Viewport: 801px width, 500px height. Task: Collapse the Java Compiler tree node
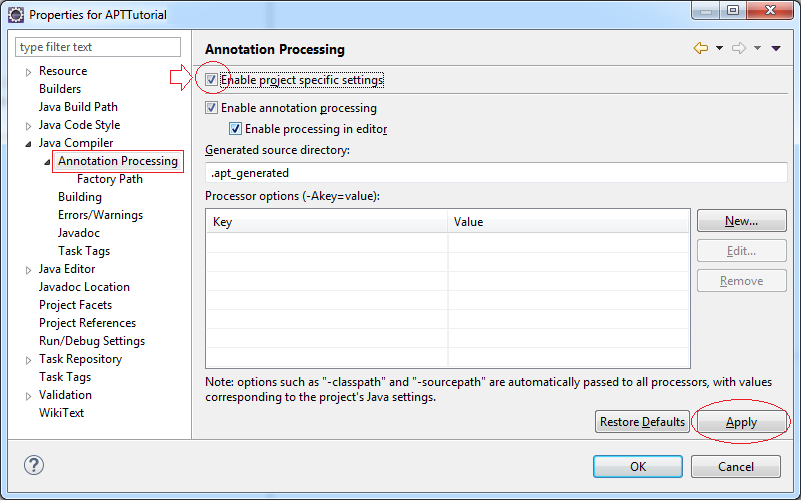(x=29, y=144)
